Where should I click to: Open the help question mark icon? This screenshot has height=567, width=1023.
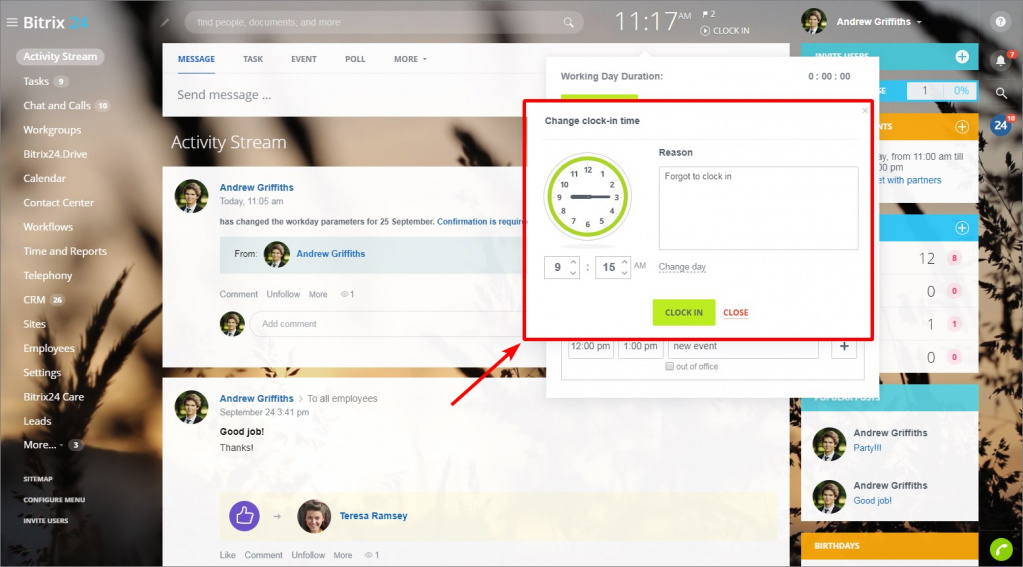click(x=1000, y=22)
